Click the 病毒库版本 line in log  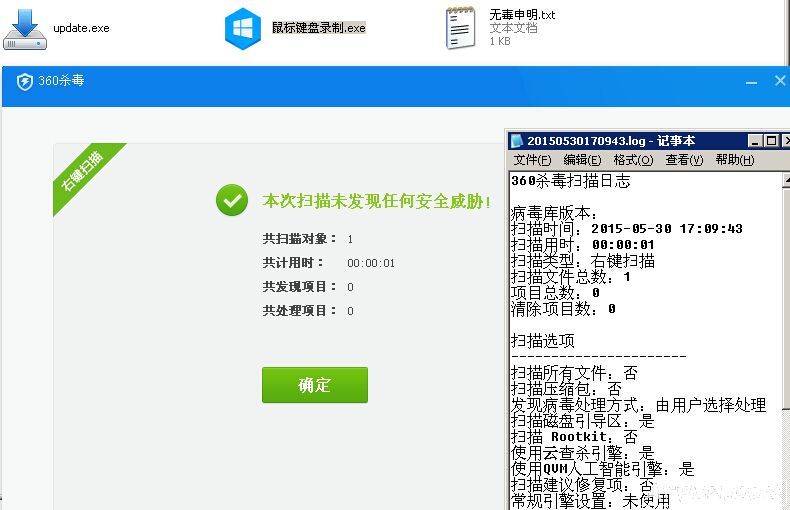(x=554, y=213)
